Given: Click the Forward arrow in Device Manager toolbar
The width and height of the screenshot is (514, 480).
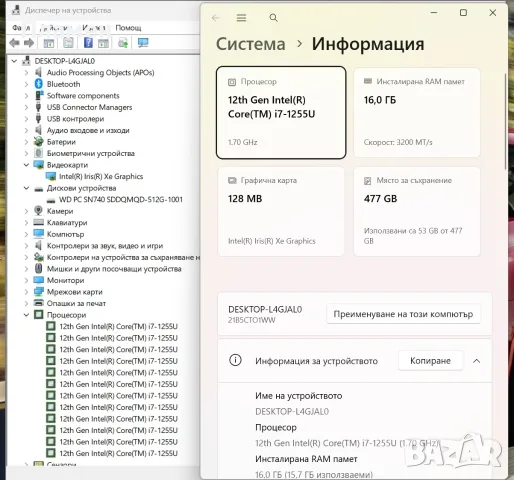Looking at the screenshot, I should (29, 43).
